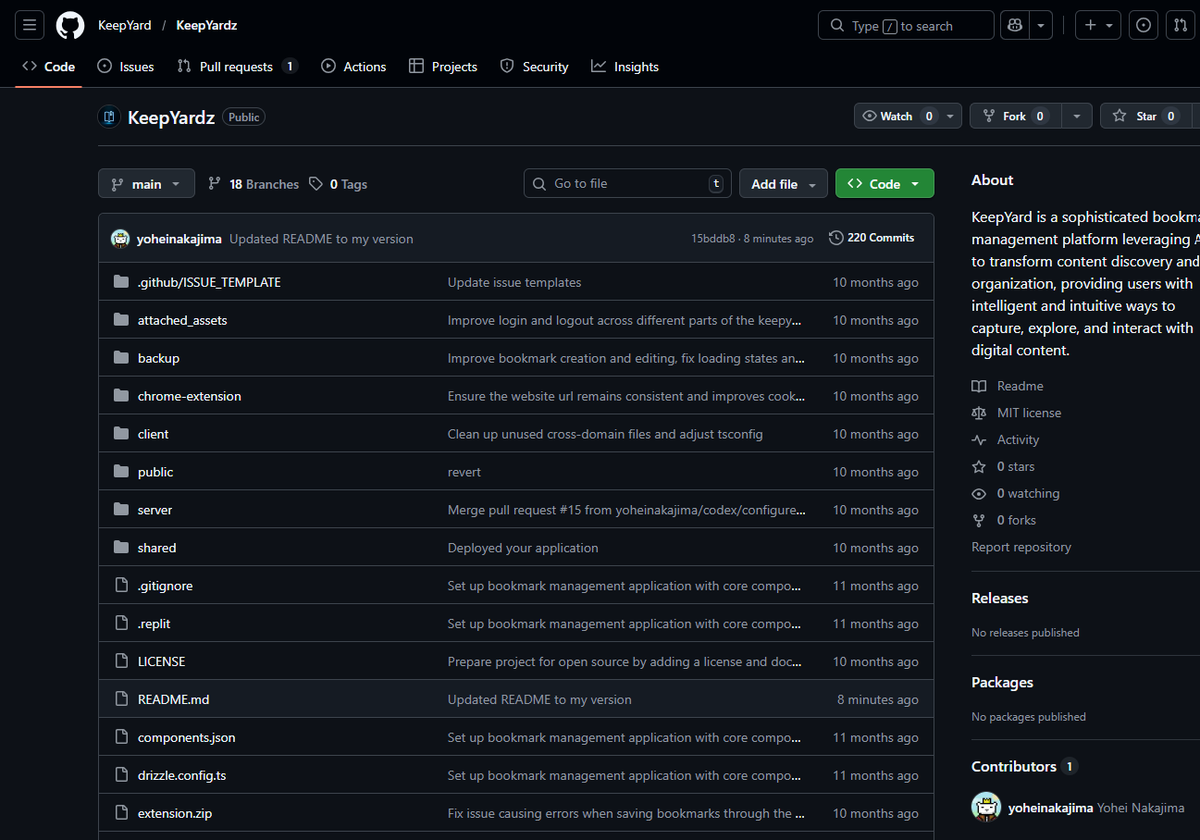
Task: Click the plus create-new icon
Action: click(1091, 25)
